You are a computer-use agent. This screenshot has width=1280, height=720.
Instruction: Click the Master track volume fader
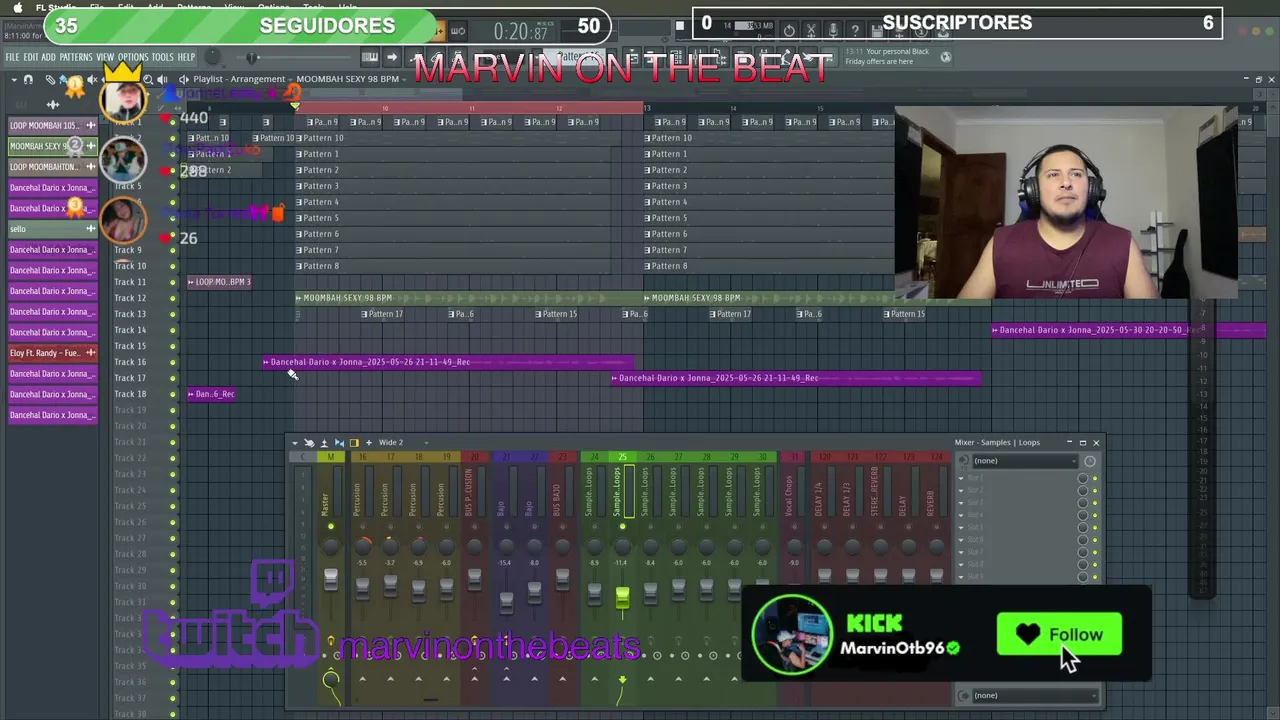(x=331, y=579)
